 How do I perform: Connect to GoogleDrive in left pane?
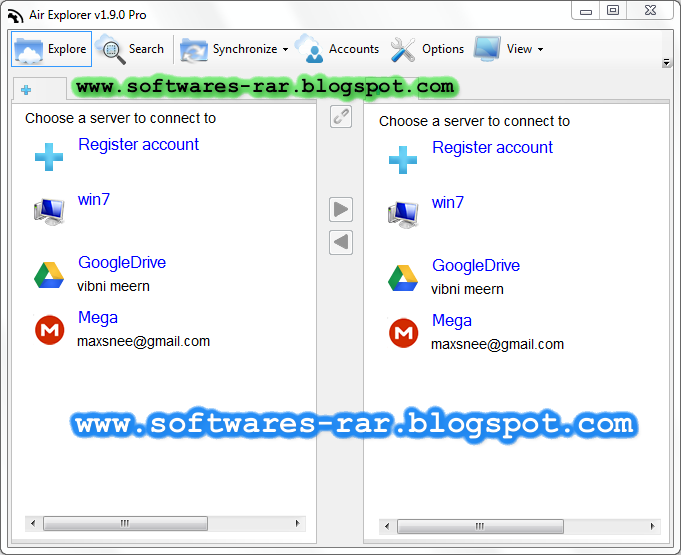tap(122, 262)
